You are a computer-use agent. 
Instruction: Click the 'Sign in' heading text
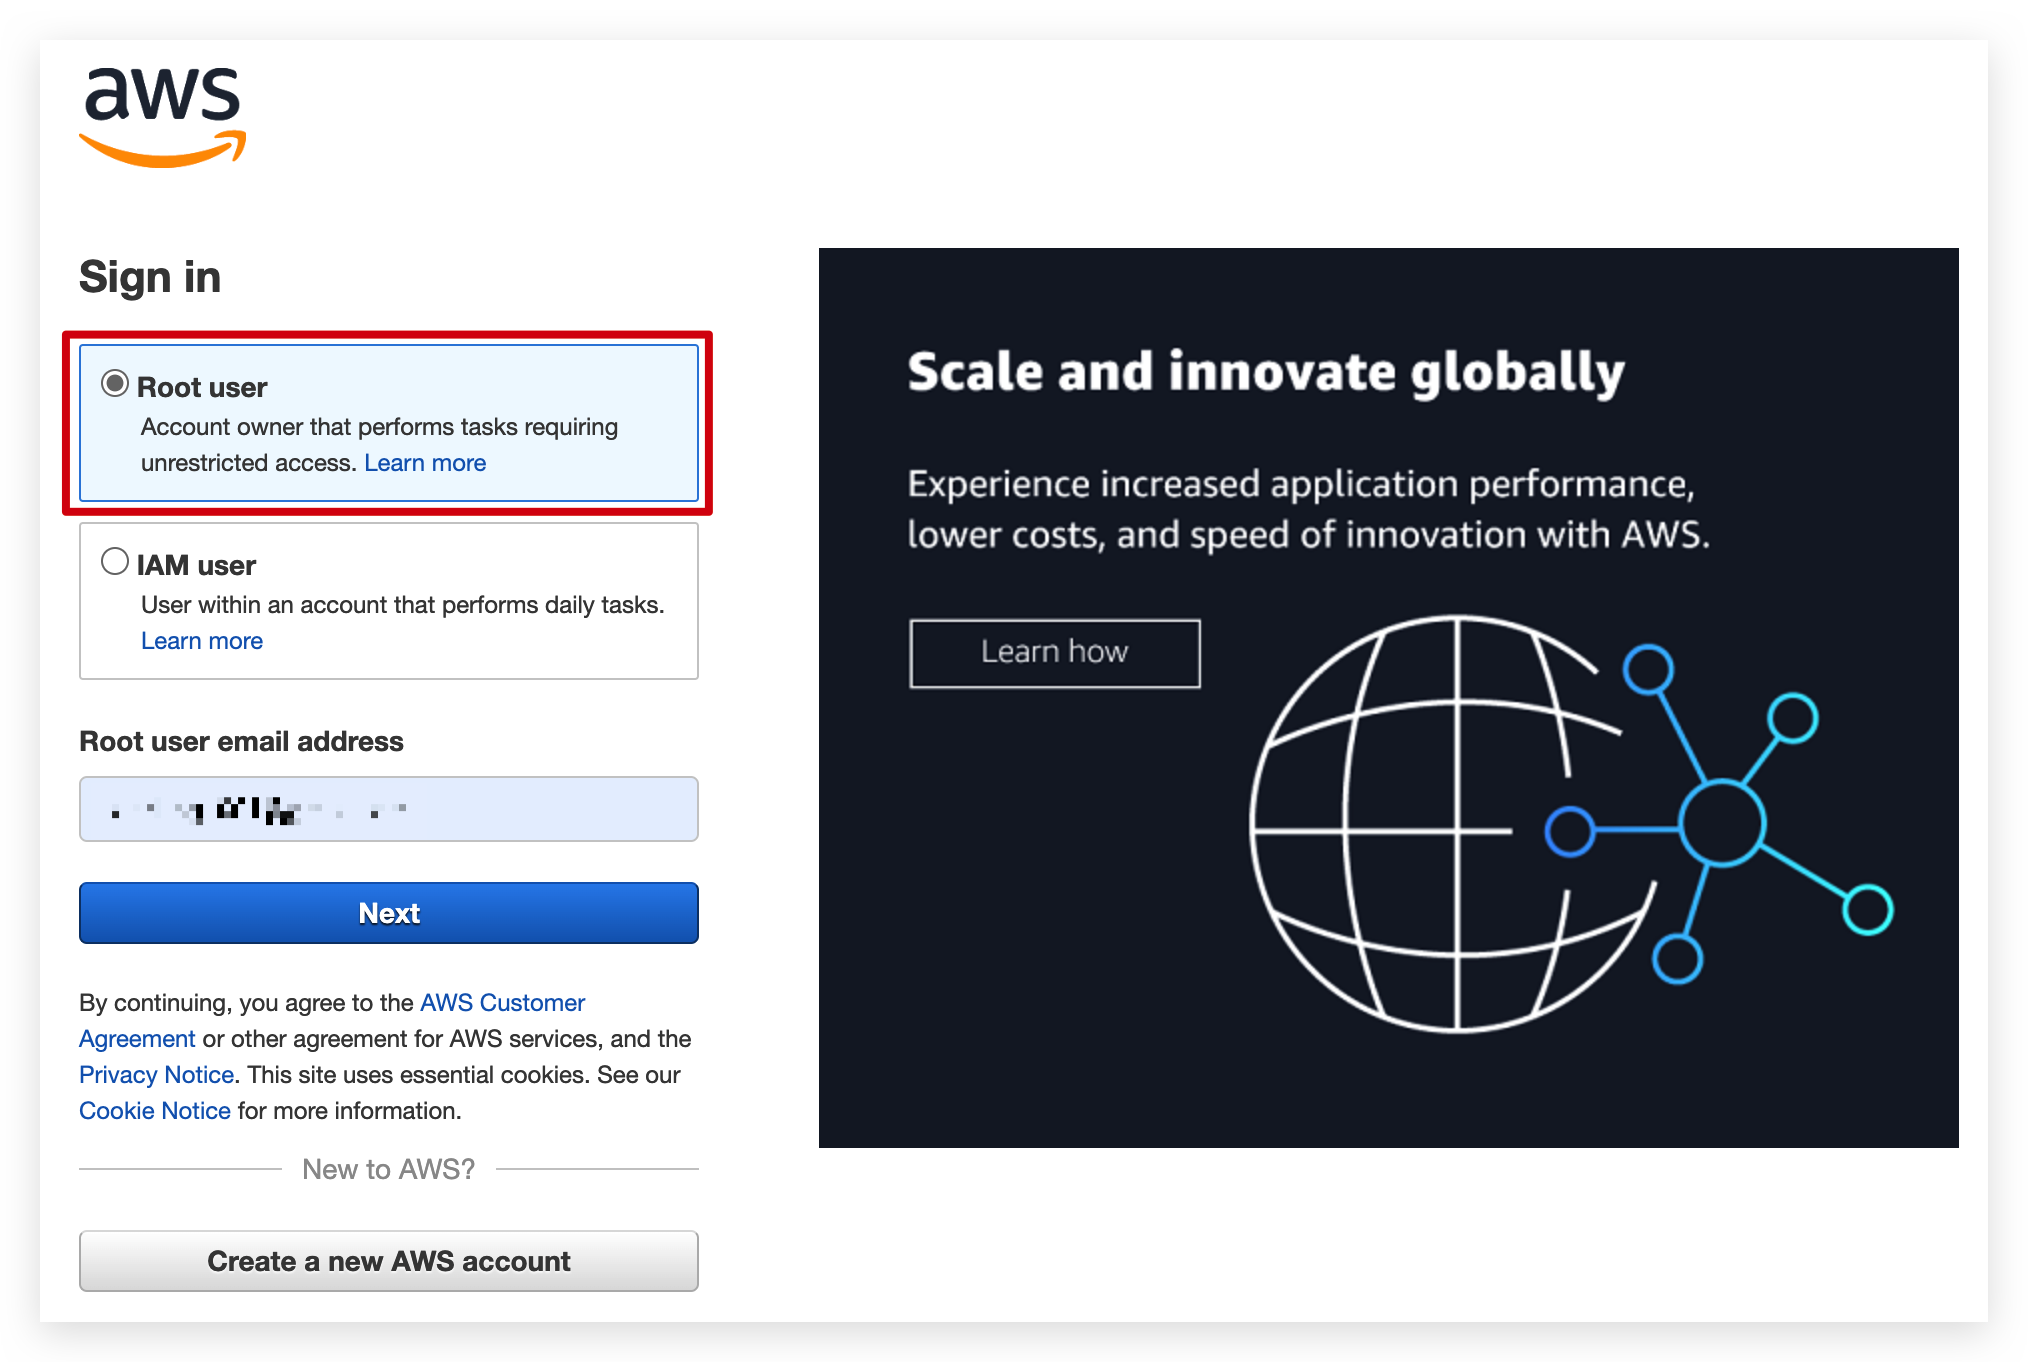150,277
